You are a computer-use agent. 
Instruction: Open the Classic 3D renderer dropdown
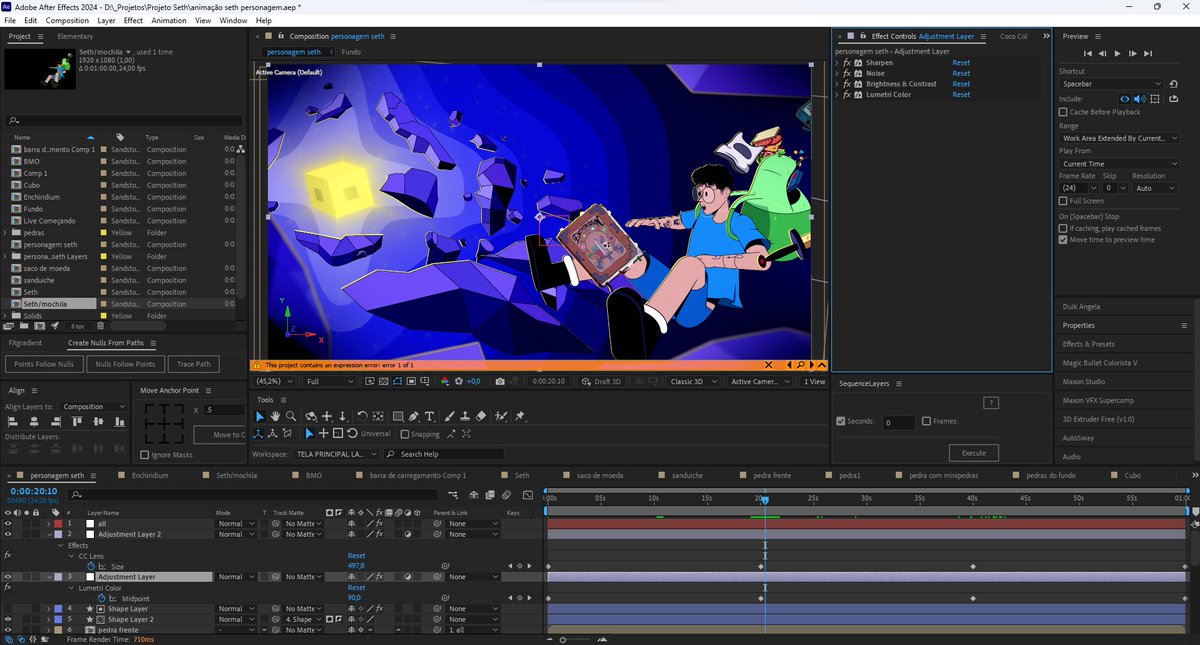(693, 381)
